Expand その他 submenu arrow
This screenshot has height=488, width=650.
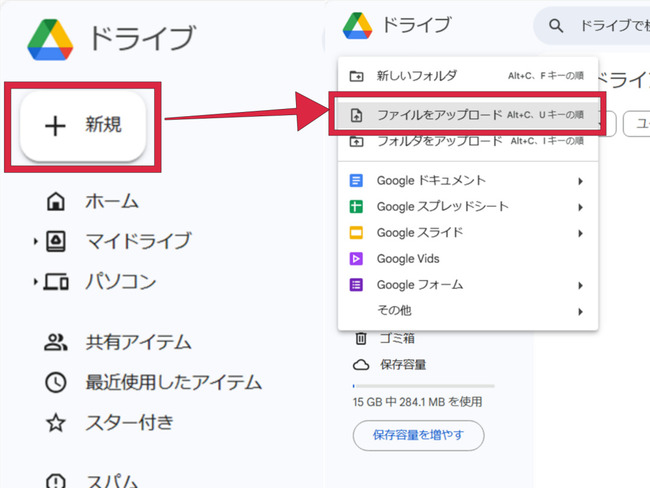coord(581,311)
